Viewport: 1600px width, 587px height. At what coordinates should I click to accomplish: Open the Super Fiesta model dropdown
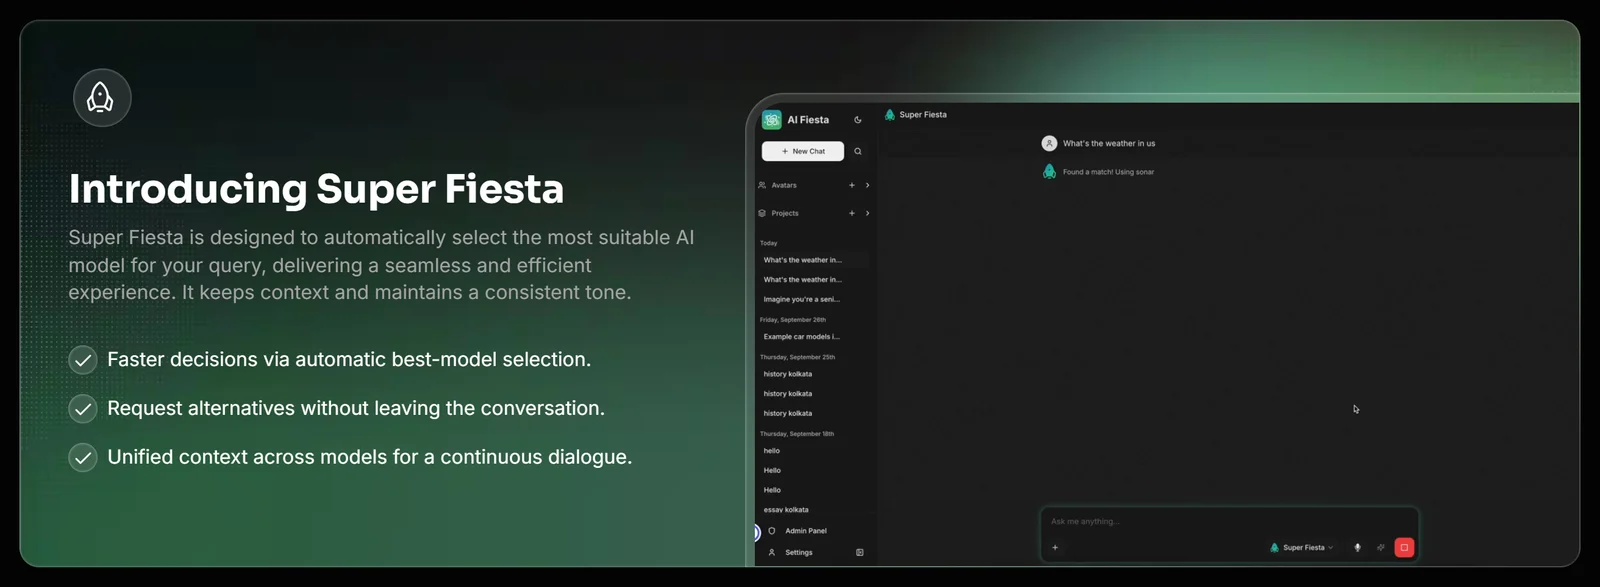(x=1301, y=548)
